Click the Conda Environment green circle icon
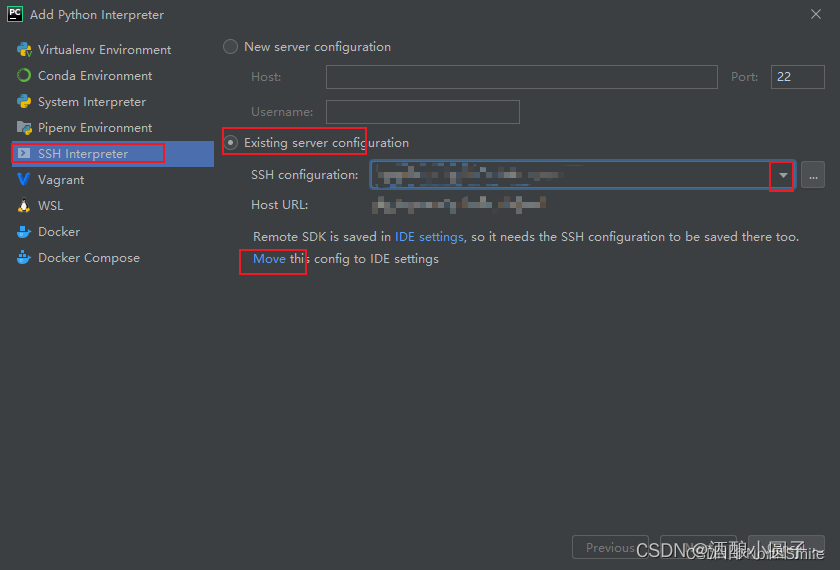This screenshot has height=570, width=840. coord(24,76)
